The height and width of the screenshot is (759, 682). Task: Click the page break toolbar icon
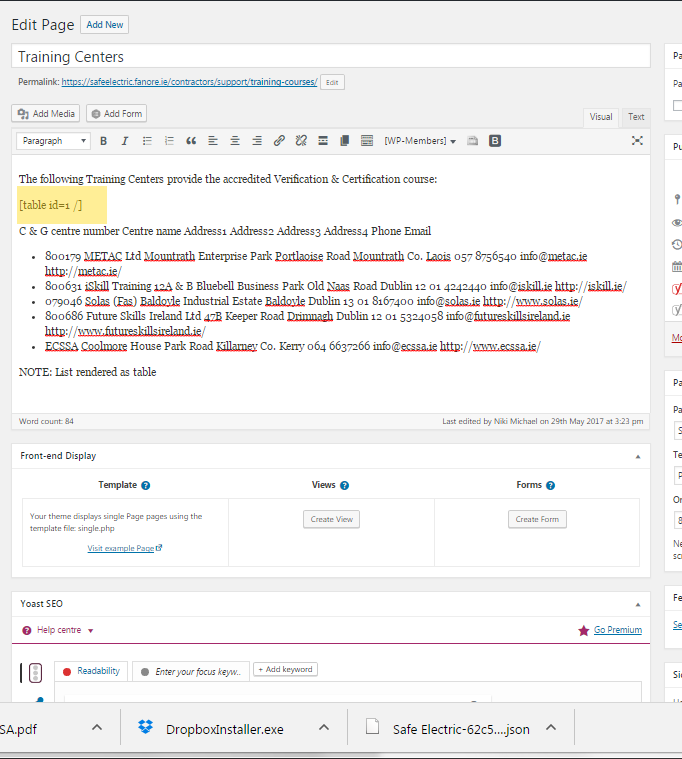pos(345,141)
